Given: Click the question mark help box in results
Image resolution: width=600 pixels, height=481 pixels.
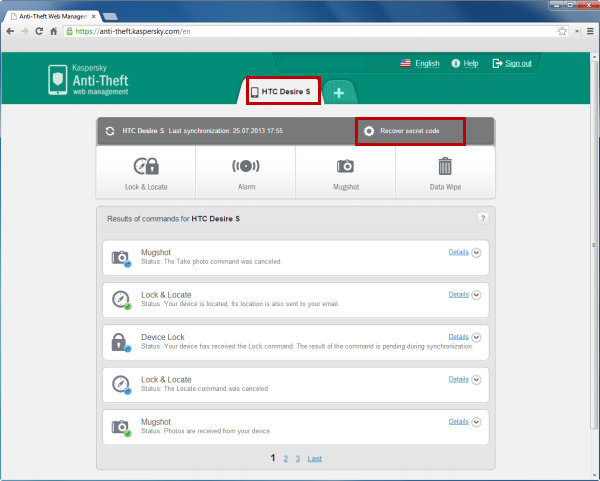Looking at the screenshot, I should pyautogui.click(x=483, y=218).
